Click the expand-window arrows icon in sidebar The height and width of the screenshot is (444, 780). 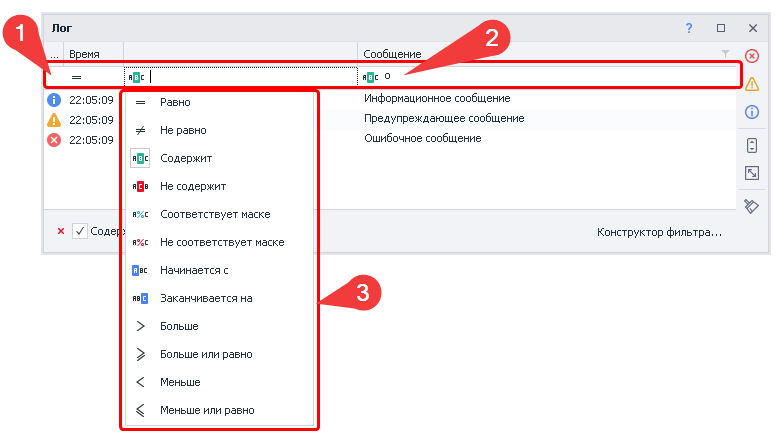pyautogui.click(x=752, y=173)
